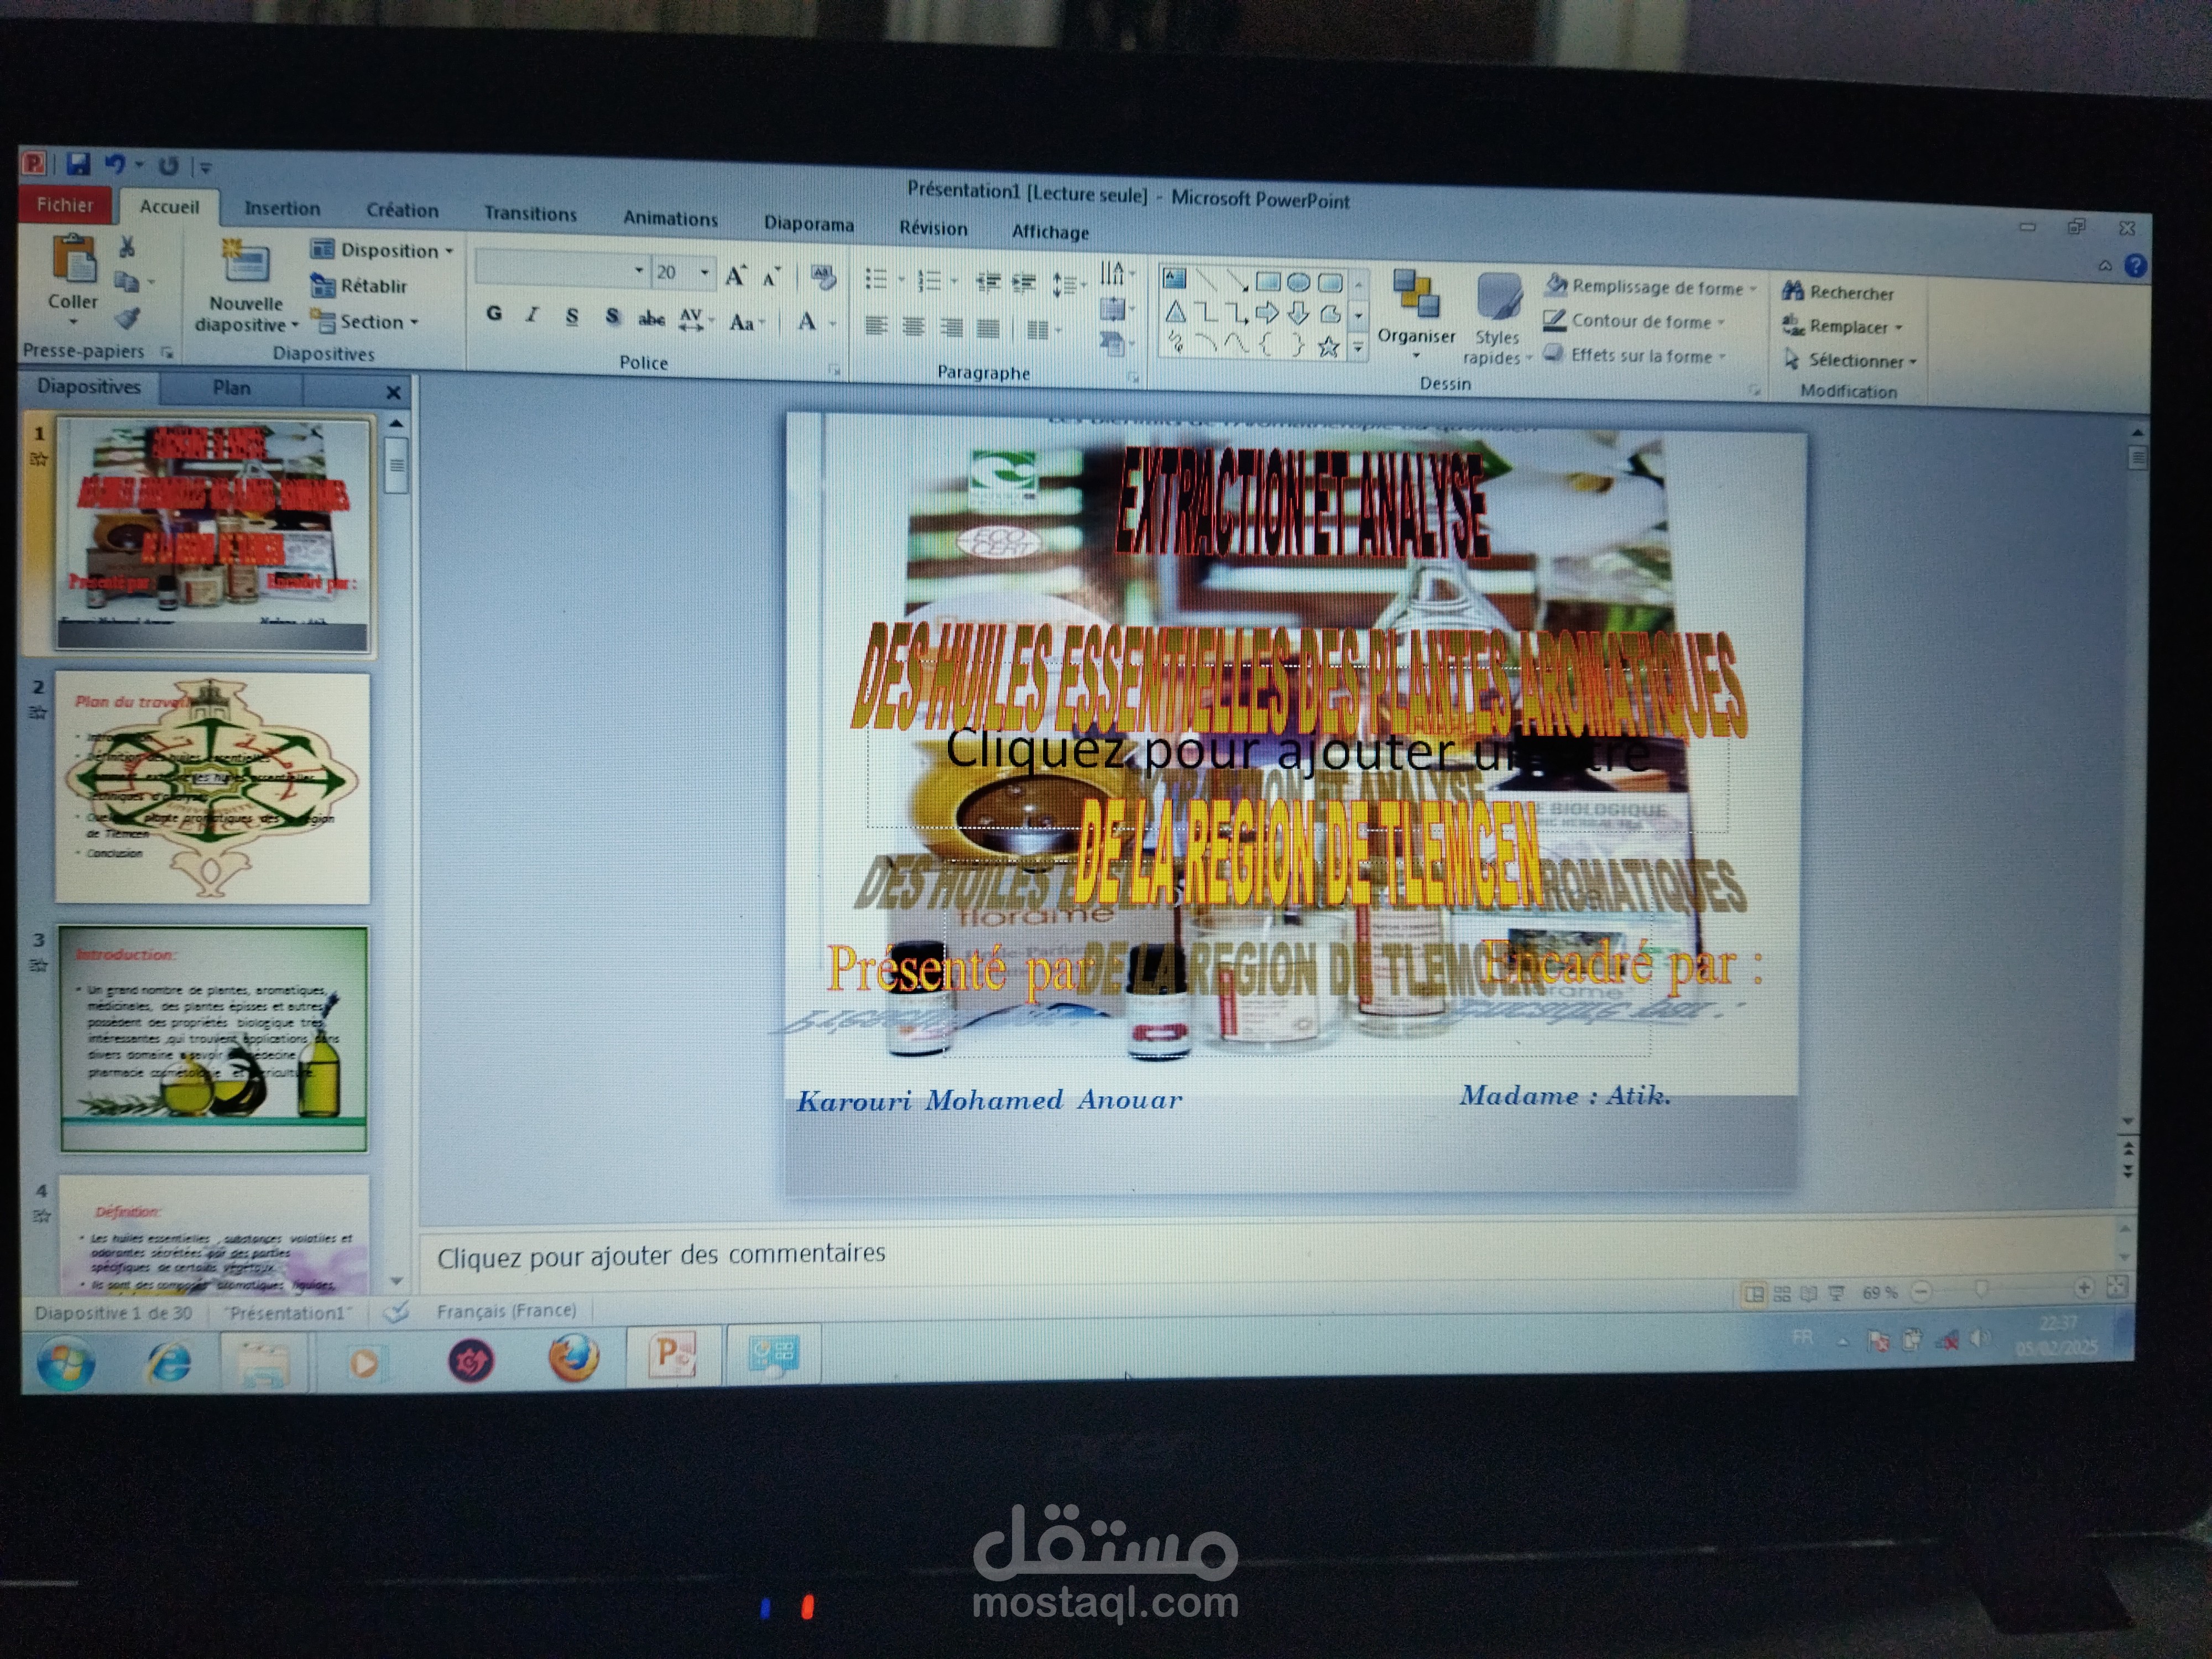Toggle bold (G) formatting
The height and width of the screenshot is (1659, 2212).
(x=494, y=313)
